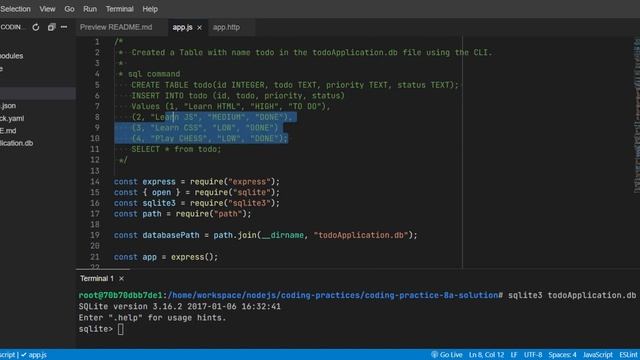Viewport: 640px width, 360px height.
Task: Click the const express require line
Action: 197,182
